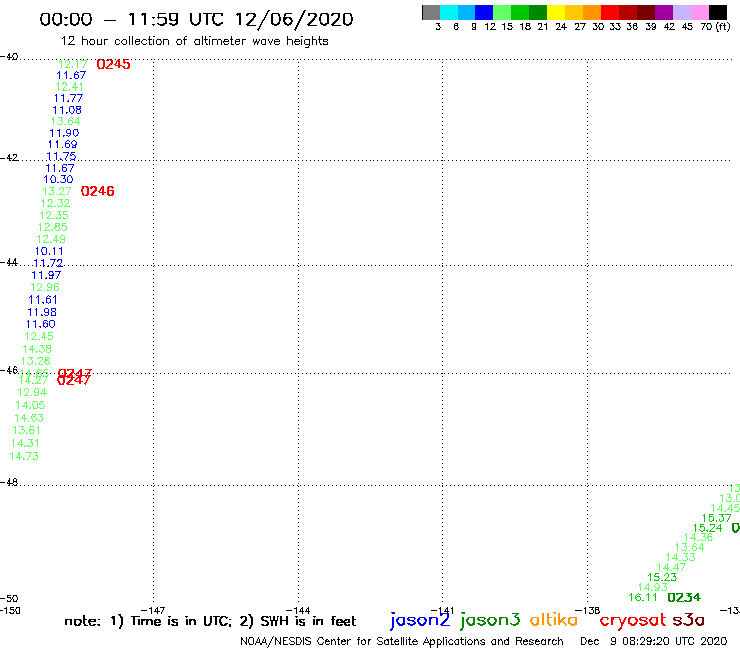Select the lavender swatch in the color scale
Screen dimensions: 740x650
click(x=681, y=12)
